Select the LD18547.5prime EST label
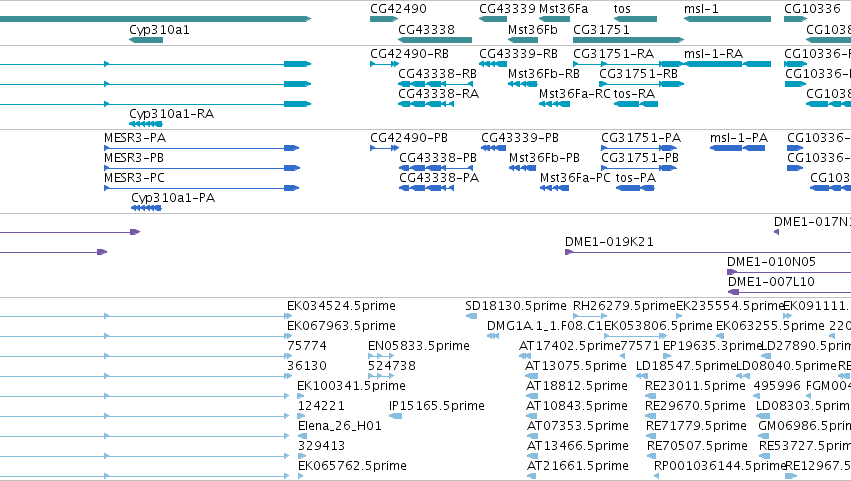 click(686, 366)
